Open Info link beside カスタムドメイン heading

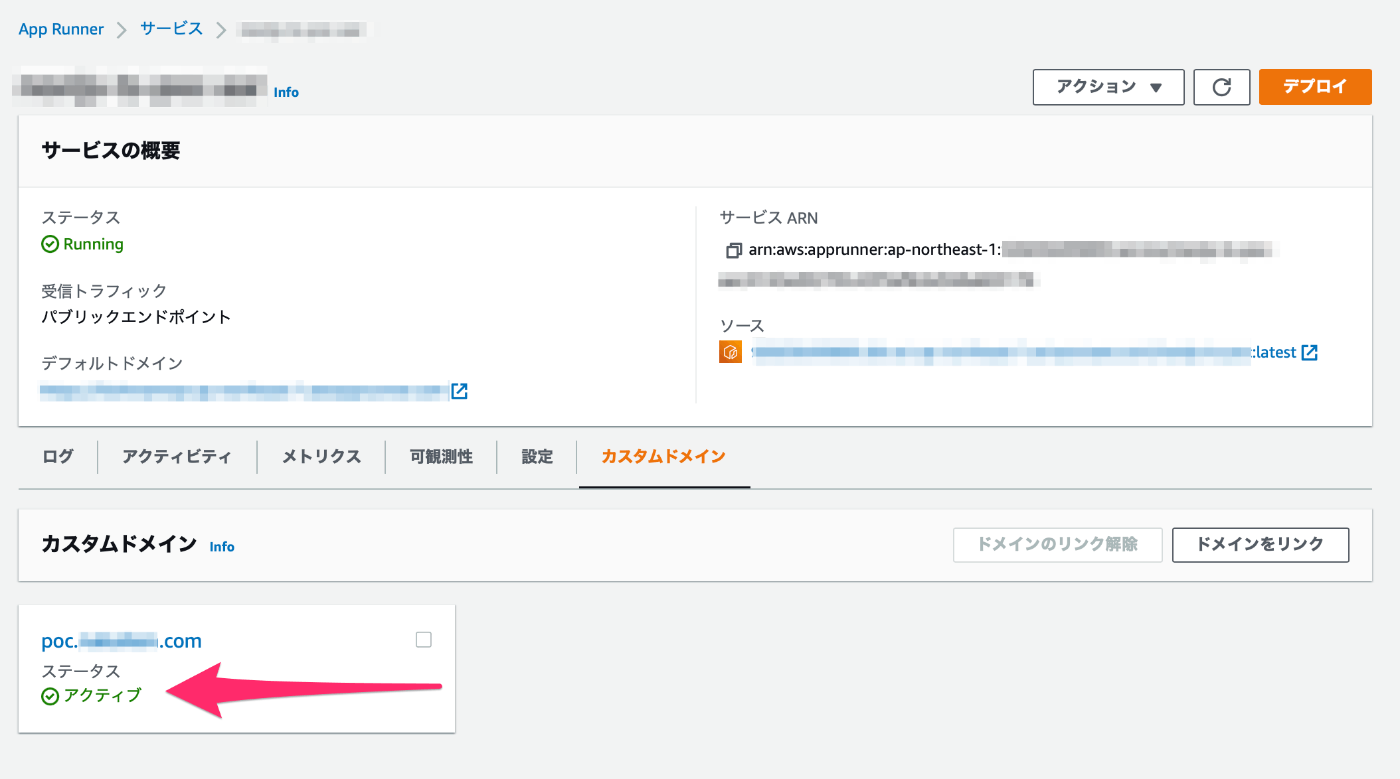(222, 546)
